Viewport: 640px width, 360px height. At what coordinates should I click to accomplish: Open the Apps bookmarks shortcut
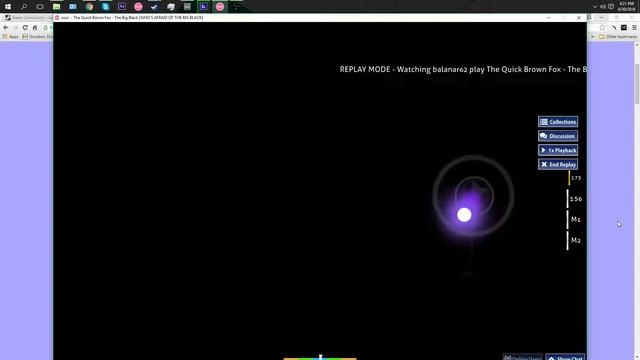11,36
